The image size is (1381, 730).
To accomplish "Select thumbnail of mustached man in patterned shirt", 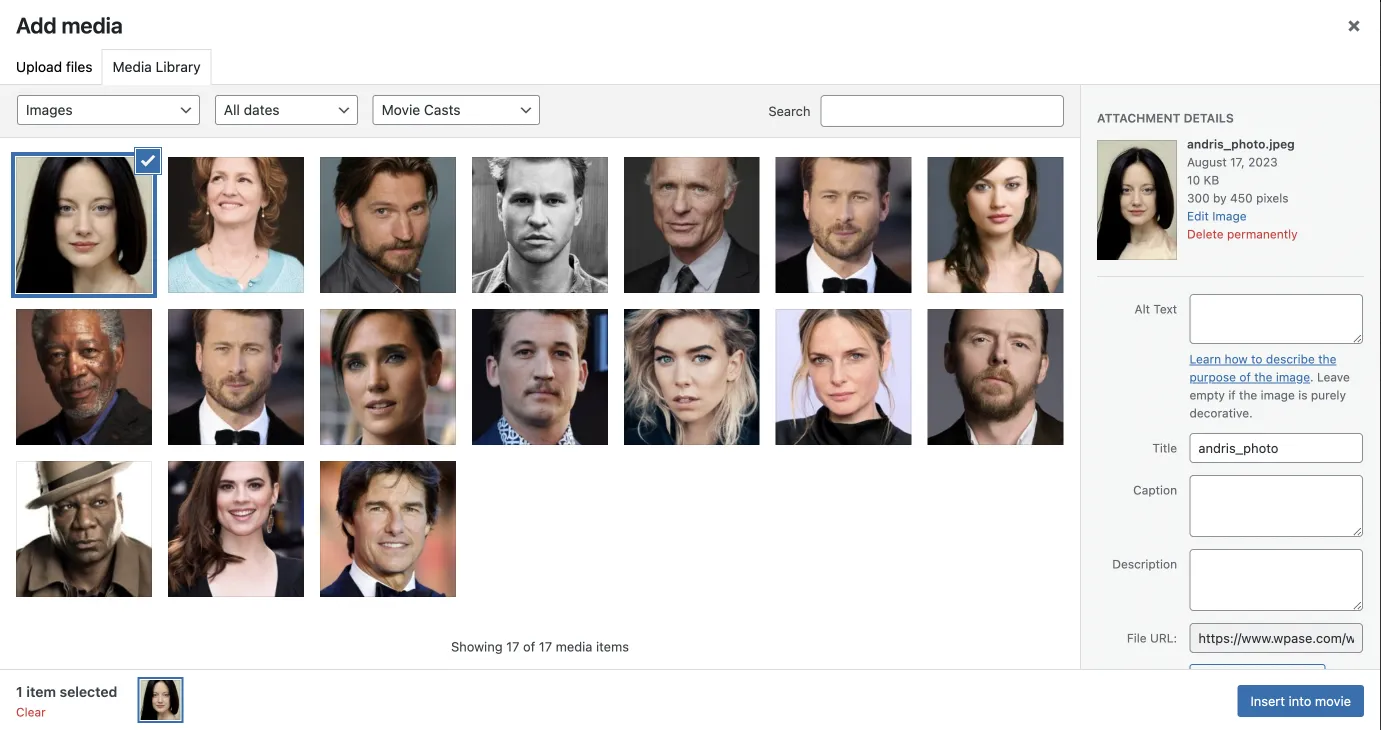I will (540, 377).
